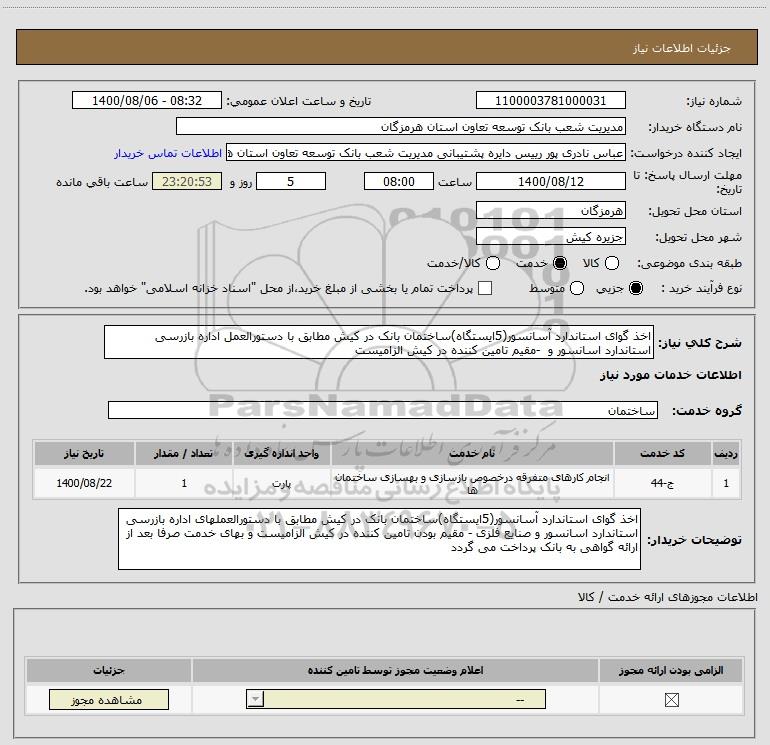Click the شرح کلی نیاز description box

tap(379, 342)
